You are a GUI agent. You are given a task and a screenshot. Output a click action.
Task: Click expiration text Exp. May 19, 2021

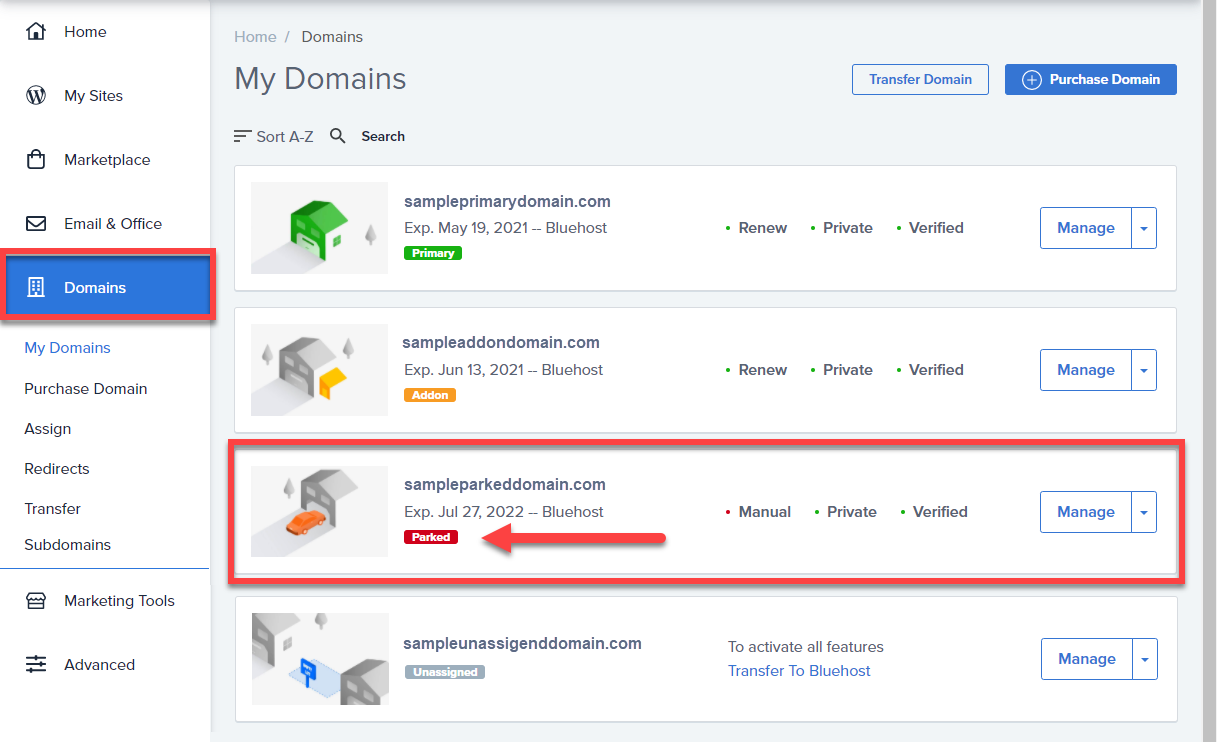(x=465, y=228)
